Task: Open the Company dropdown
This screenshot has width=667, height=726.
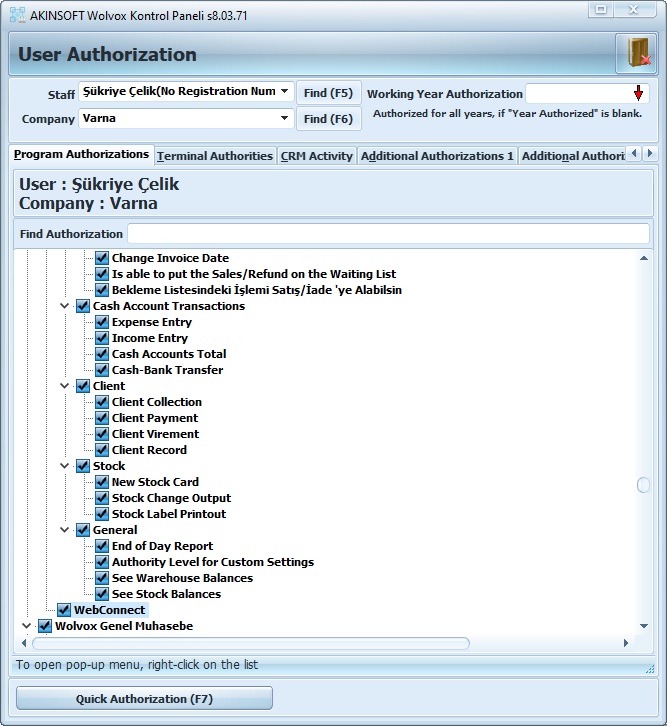Action: click(284, 118)
